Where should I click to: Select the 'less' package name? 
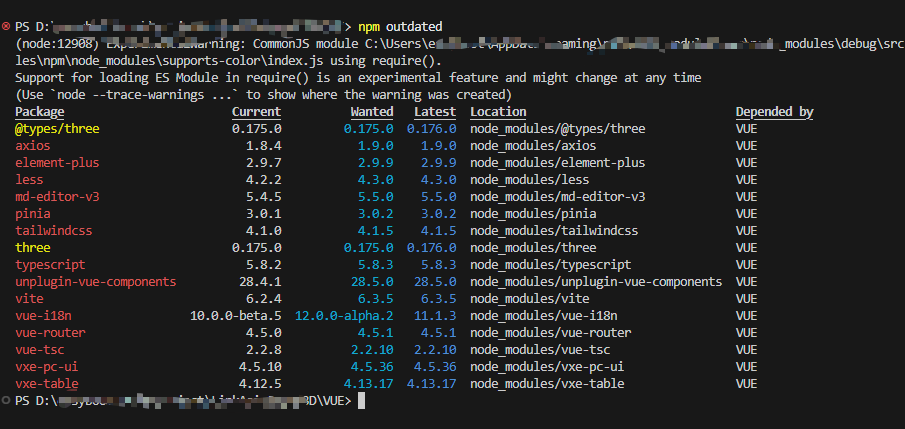tap(29, 180)
